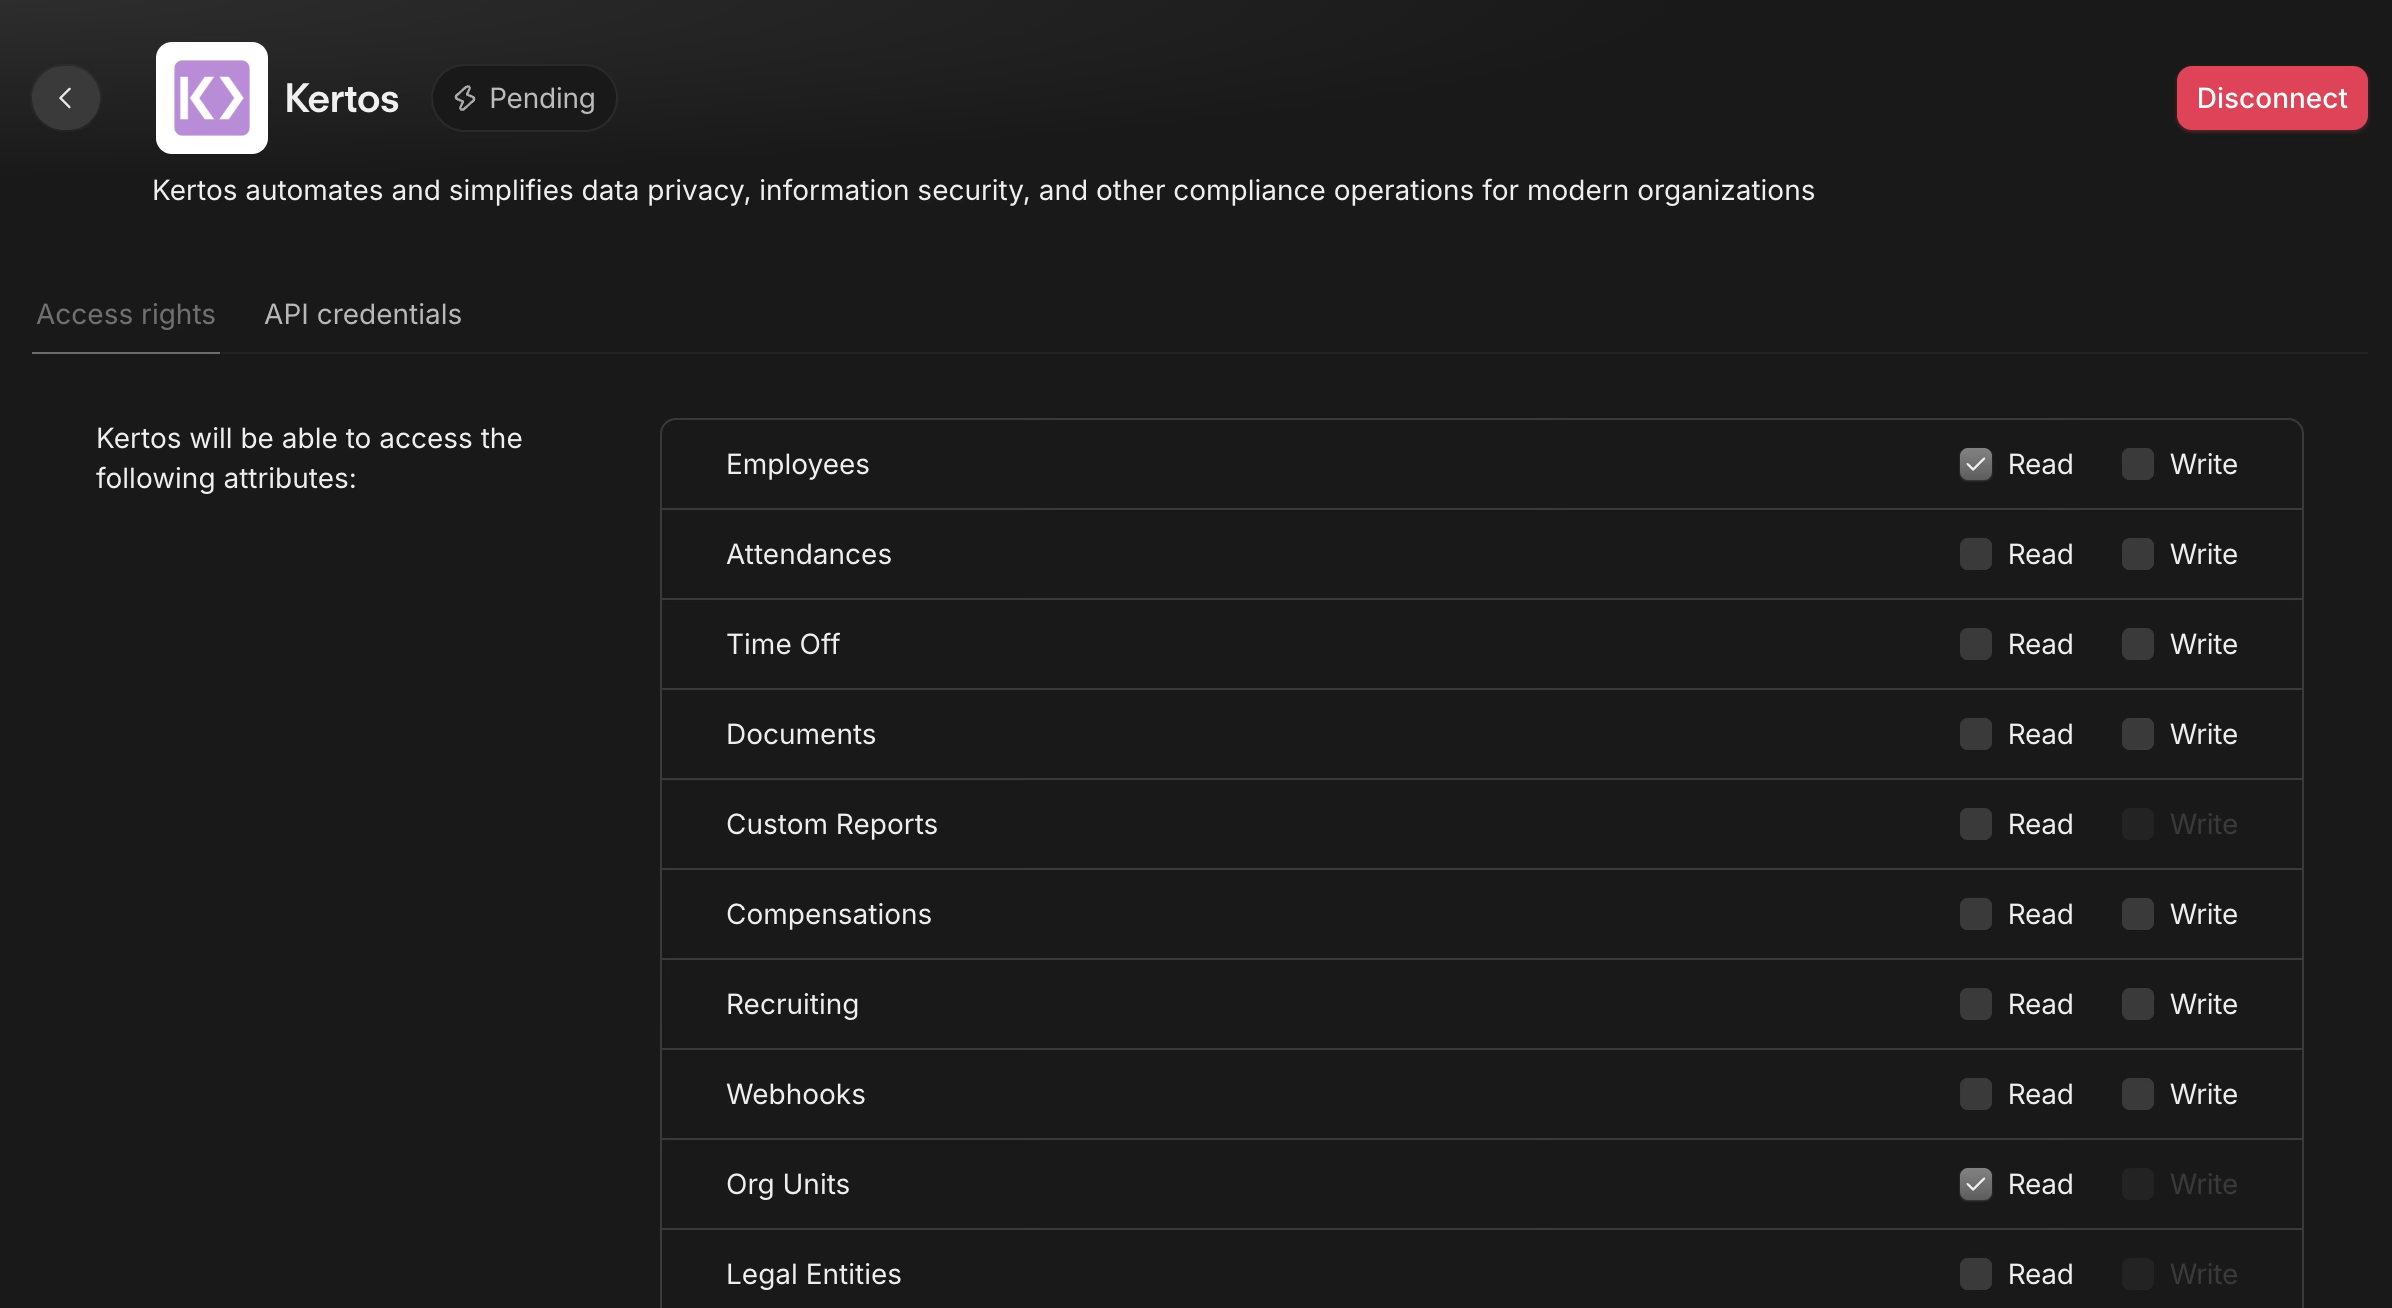Image resolution: width=2392 pixels, height=1308 pixels.
Task: Tick the Documents Read checkbox
Action: (1976, 734)
